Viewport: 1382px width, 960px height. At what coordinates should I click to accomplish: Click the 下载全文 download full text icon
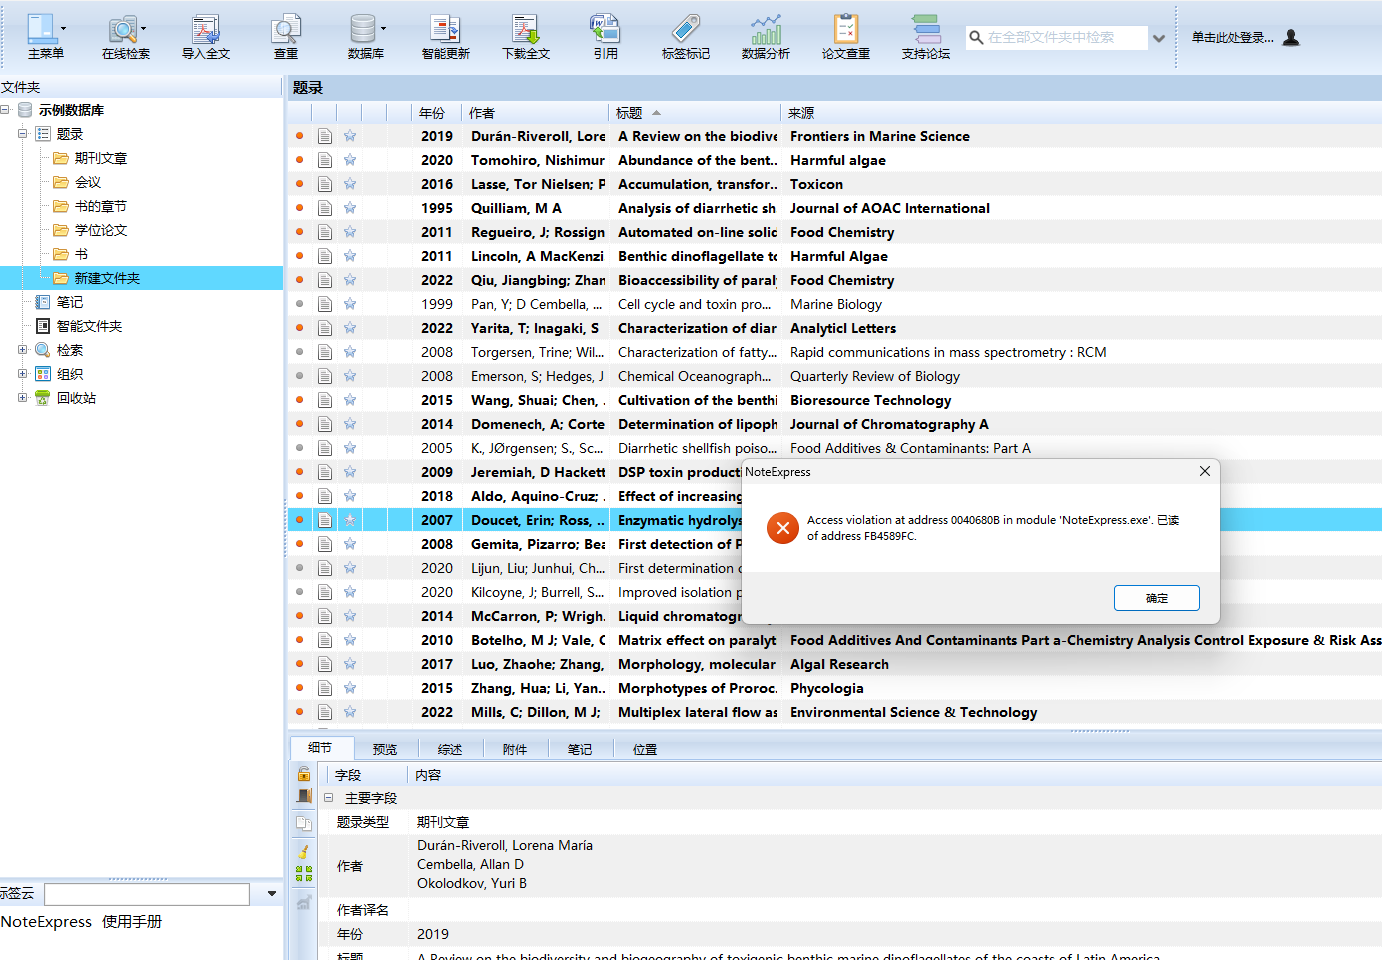[x=526, y=29]
